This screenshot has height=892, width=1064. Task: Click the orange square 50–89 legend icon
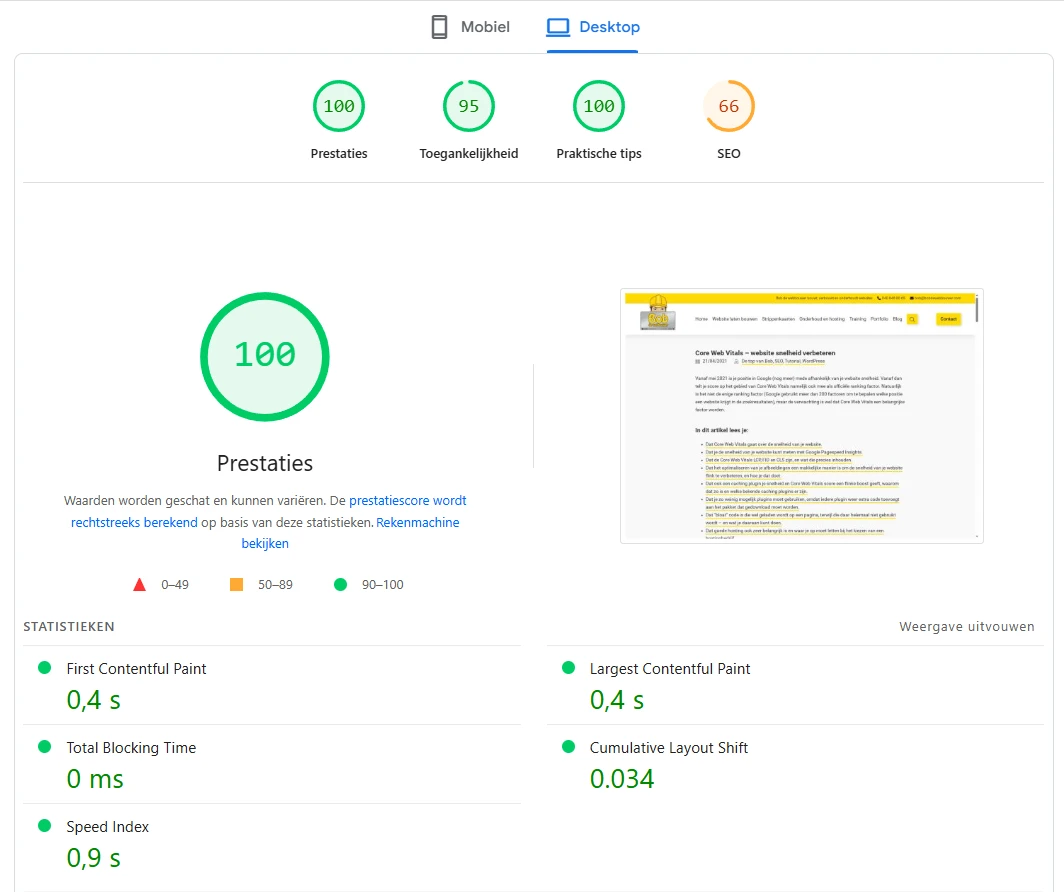[x=237, y=585]
